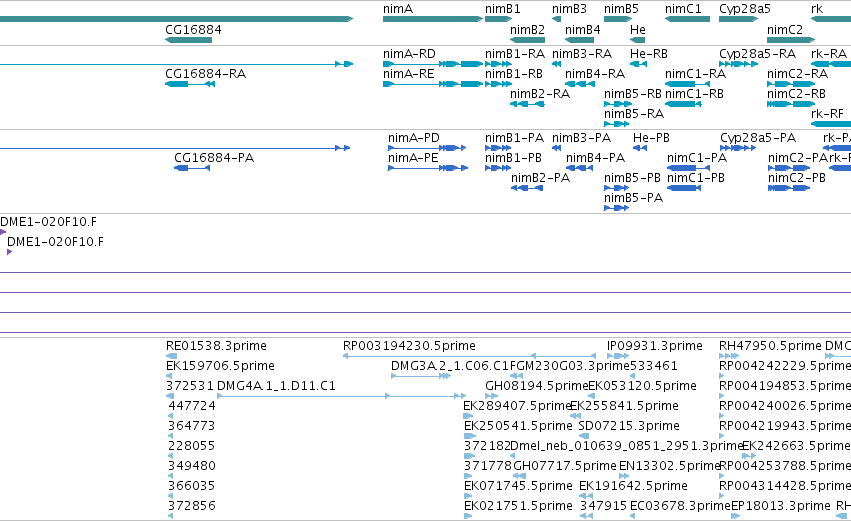Click EST SD07215.3prime

[x=582, y=436]
